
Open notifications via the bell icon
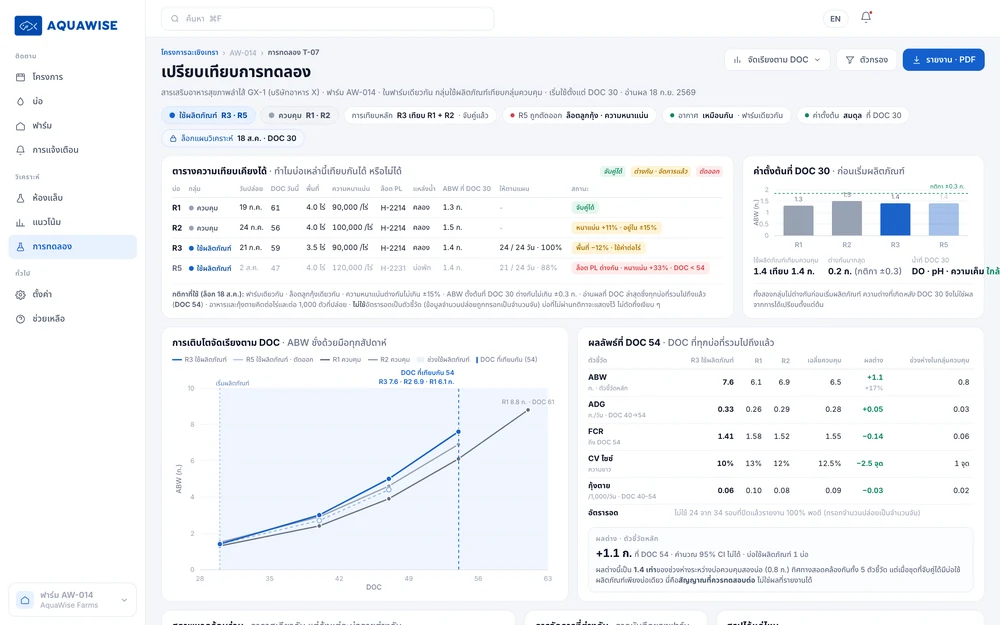click(x=865, y=17)
